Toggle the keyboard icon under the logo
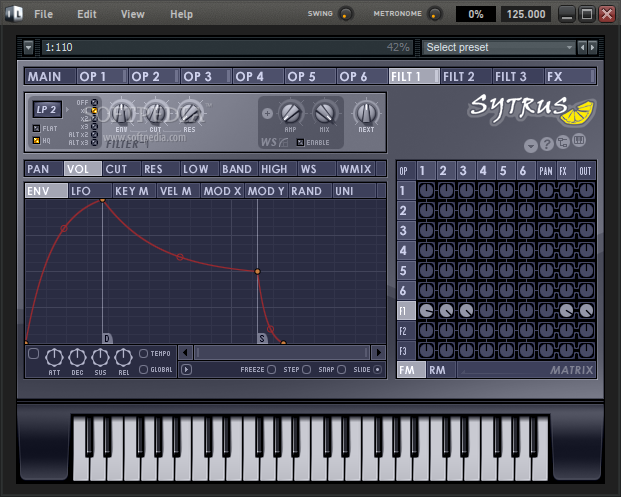The image size is (621, 497). tap(579, 140)
